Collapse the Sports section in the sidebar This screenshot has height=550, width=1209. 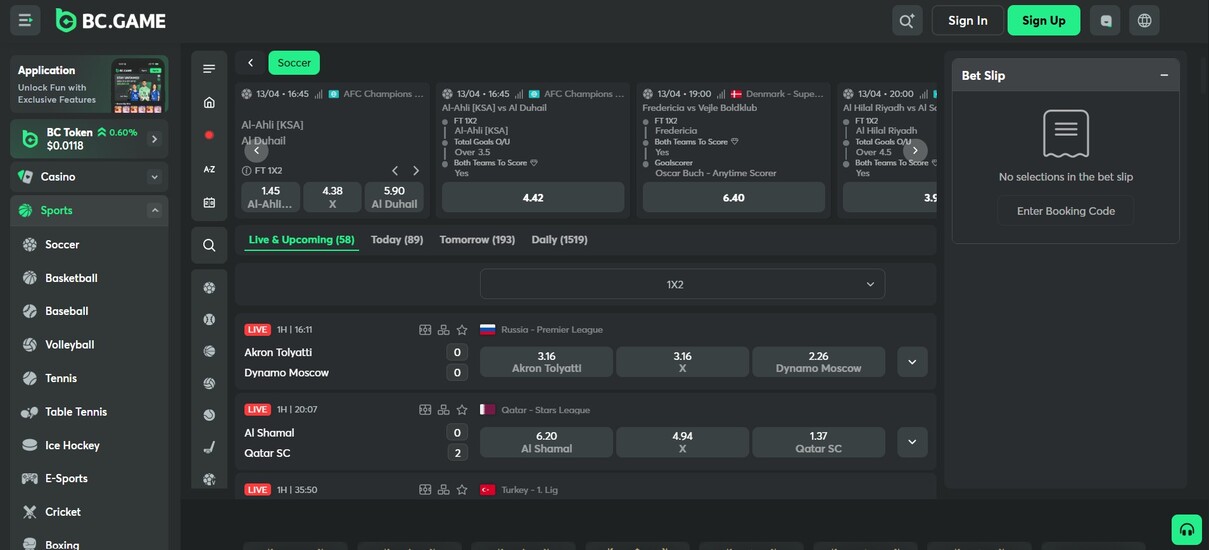154,211
